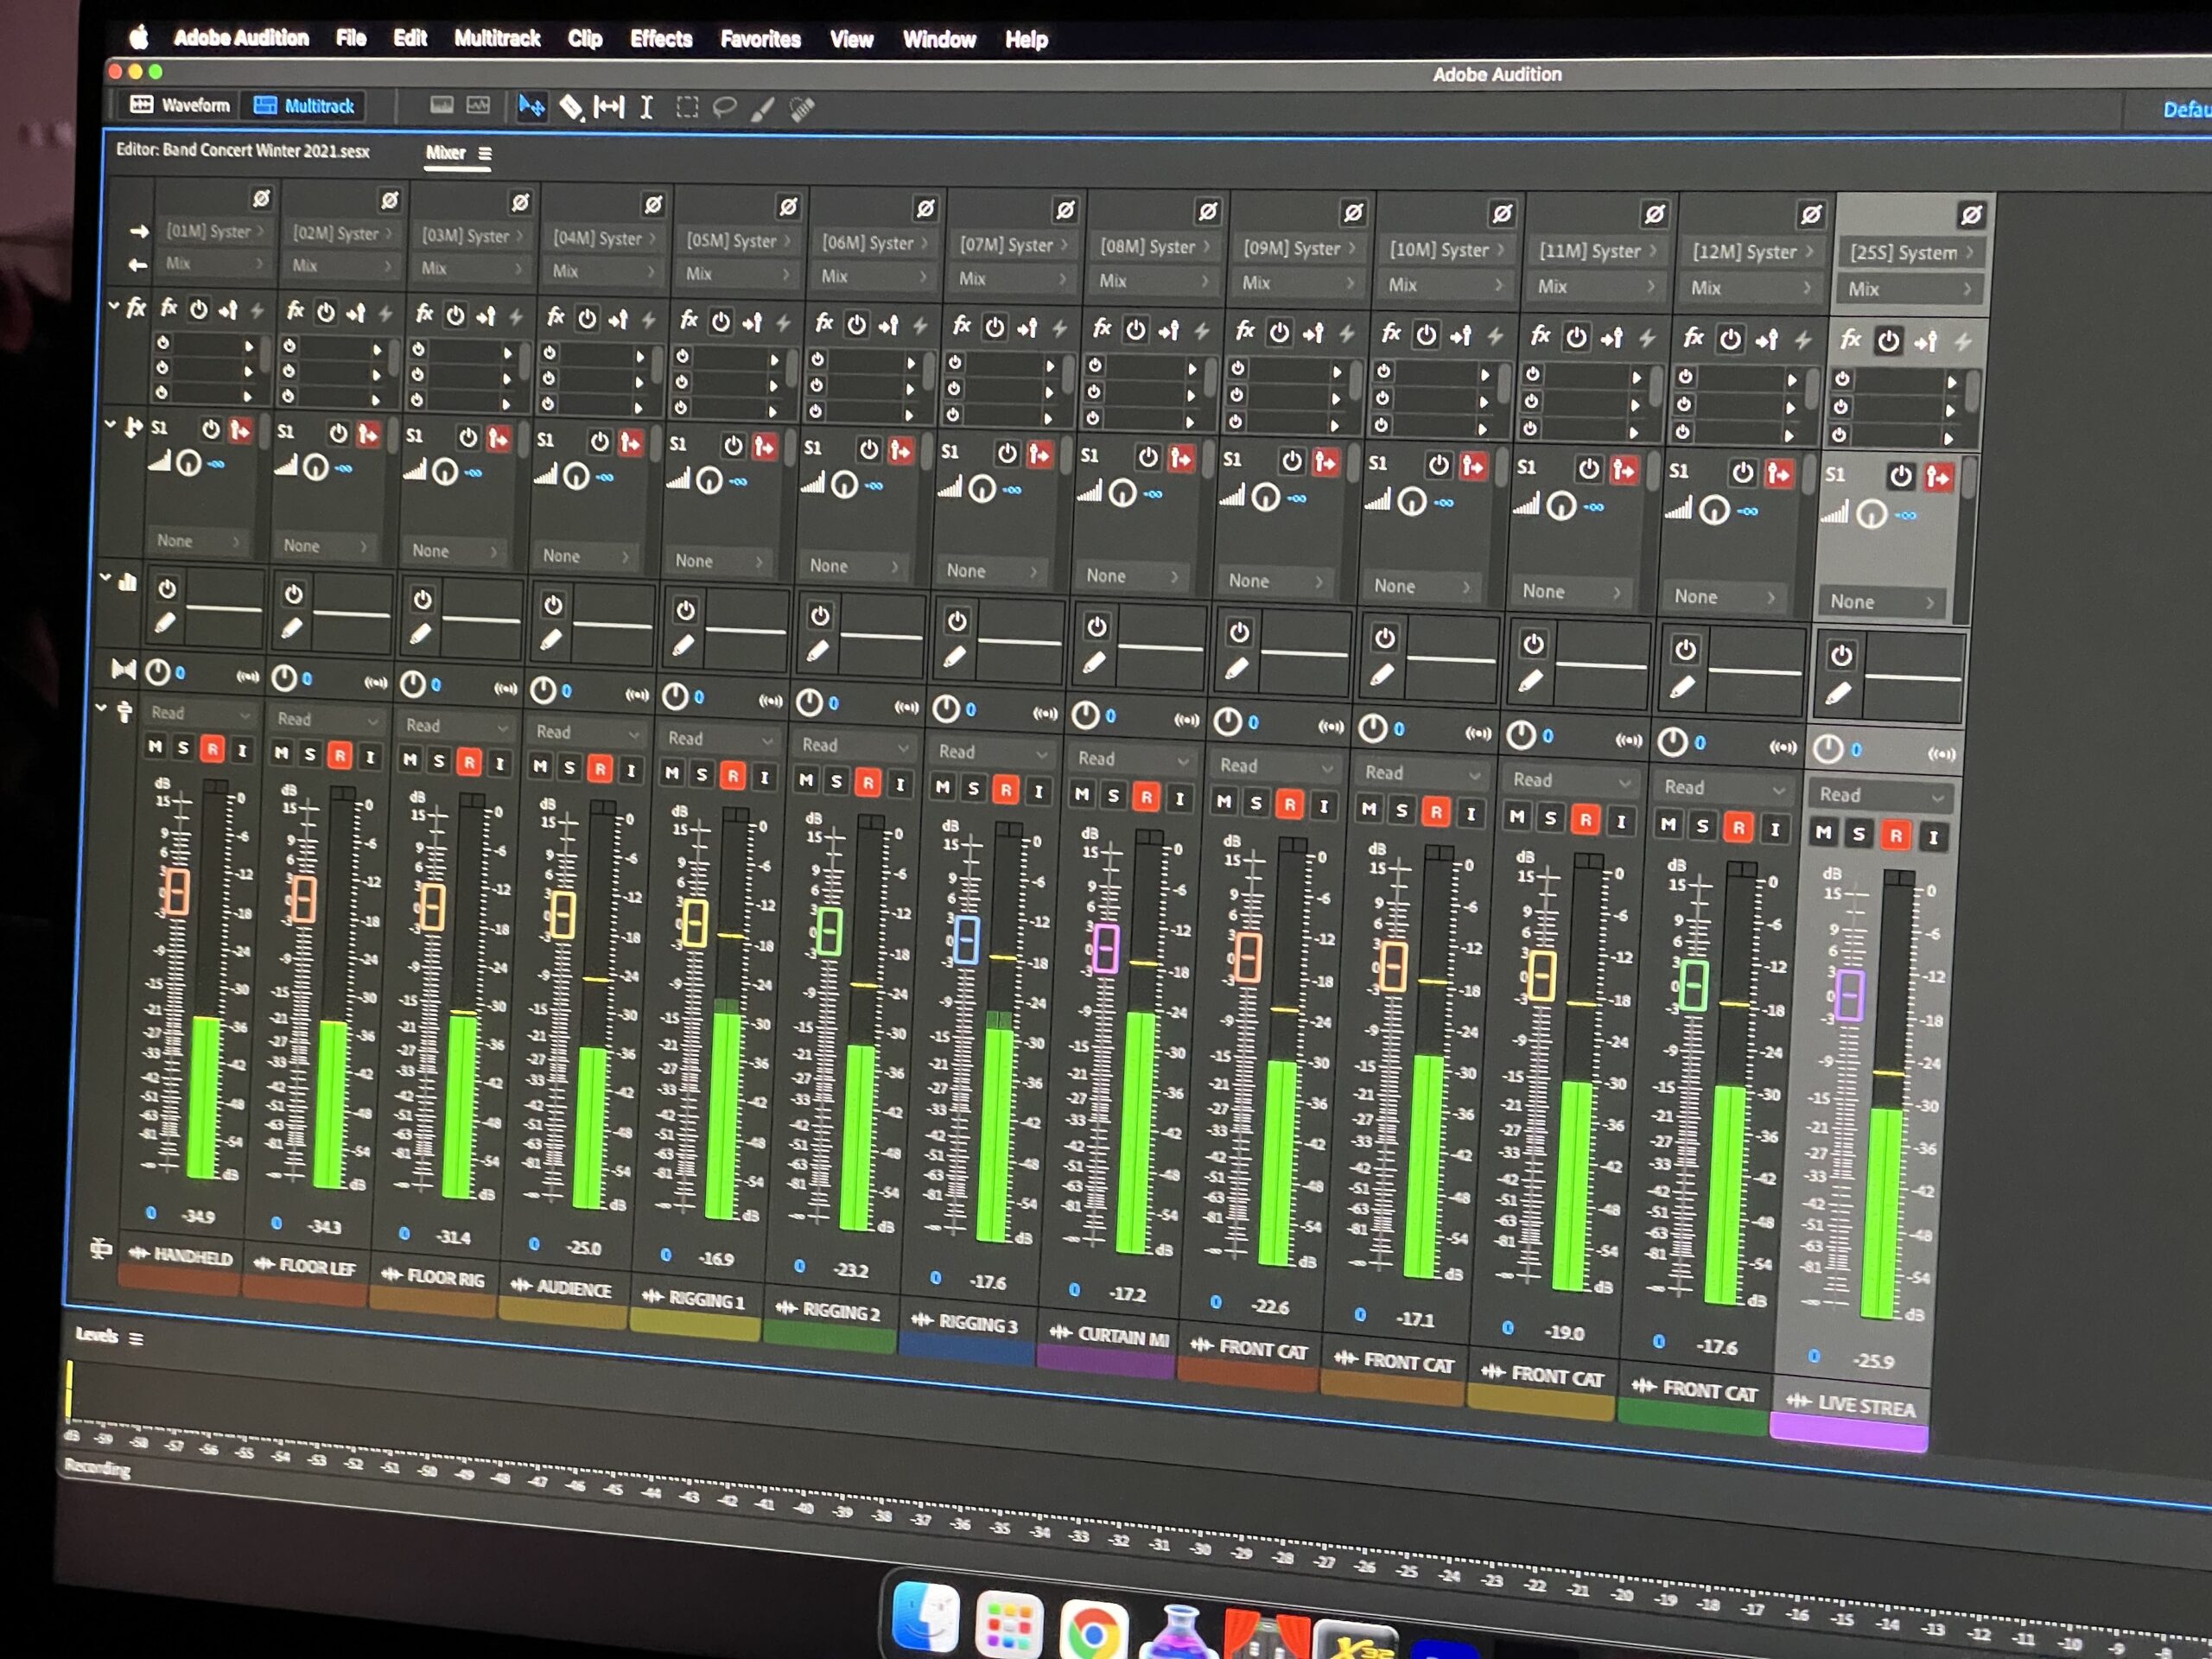Select the Lasso Selection tool
Screen dimensions: 2212x1659
724,107
